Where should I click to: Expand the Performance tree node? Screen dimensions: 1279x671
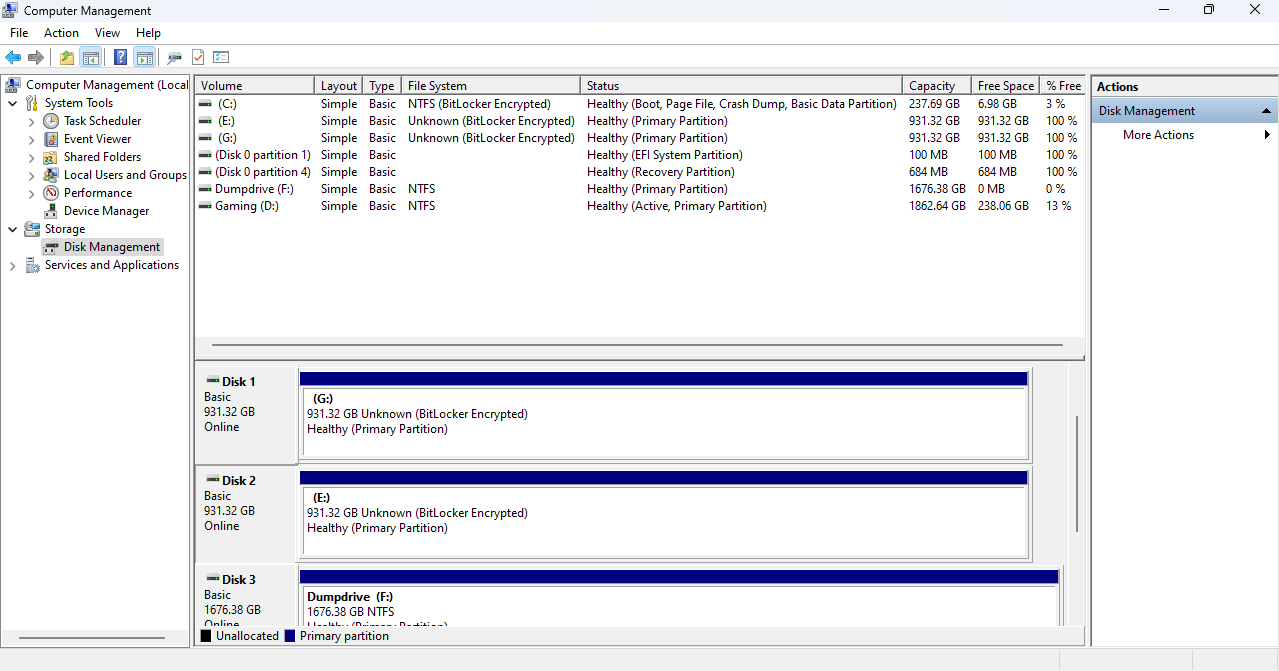32,193
